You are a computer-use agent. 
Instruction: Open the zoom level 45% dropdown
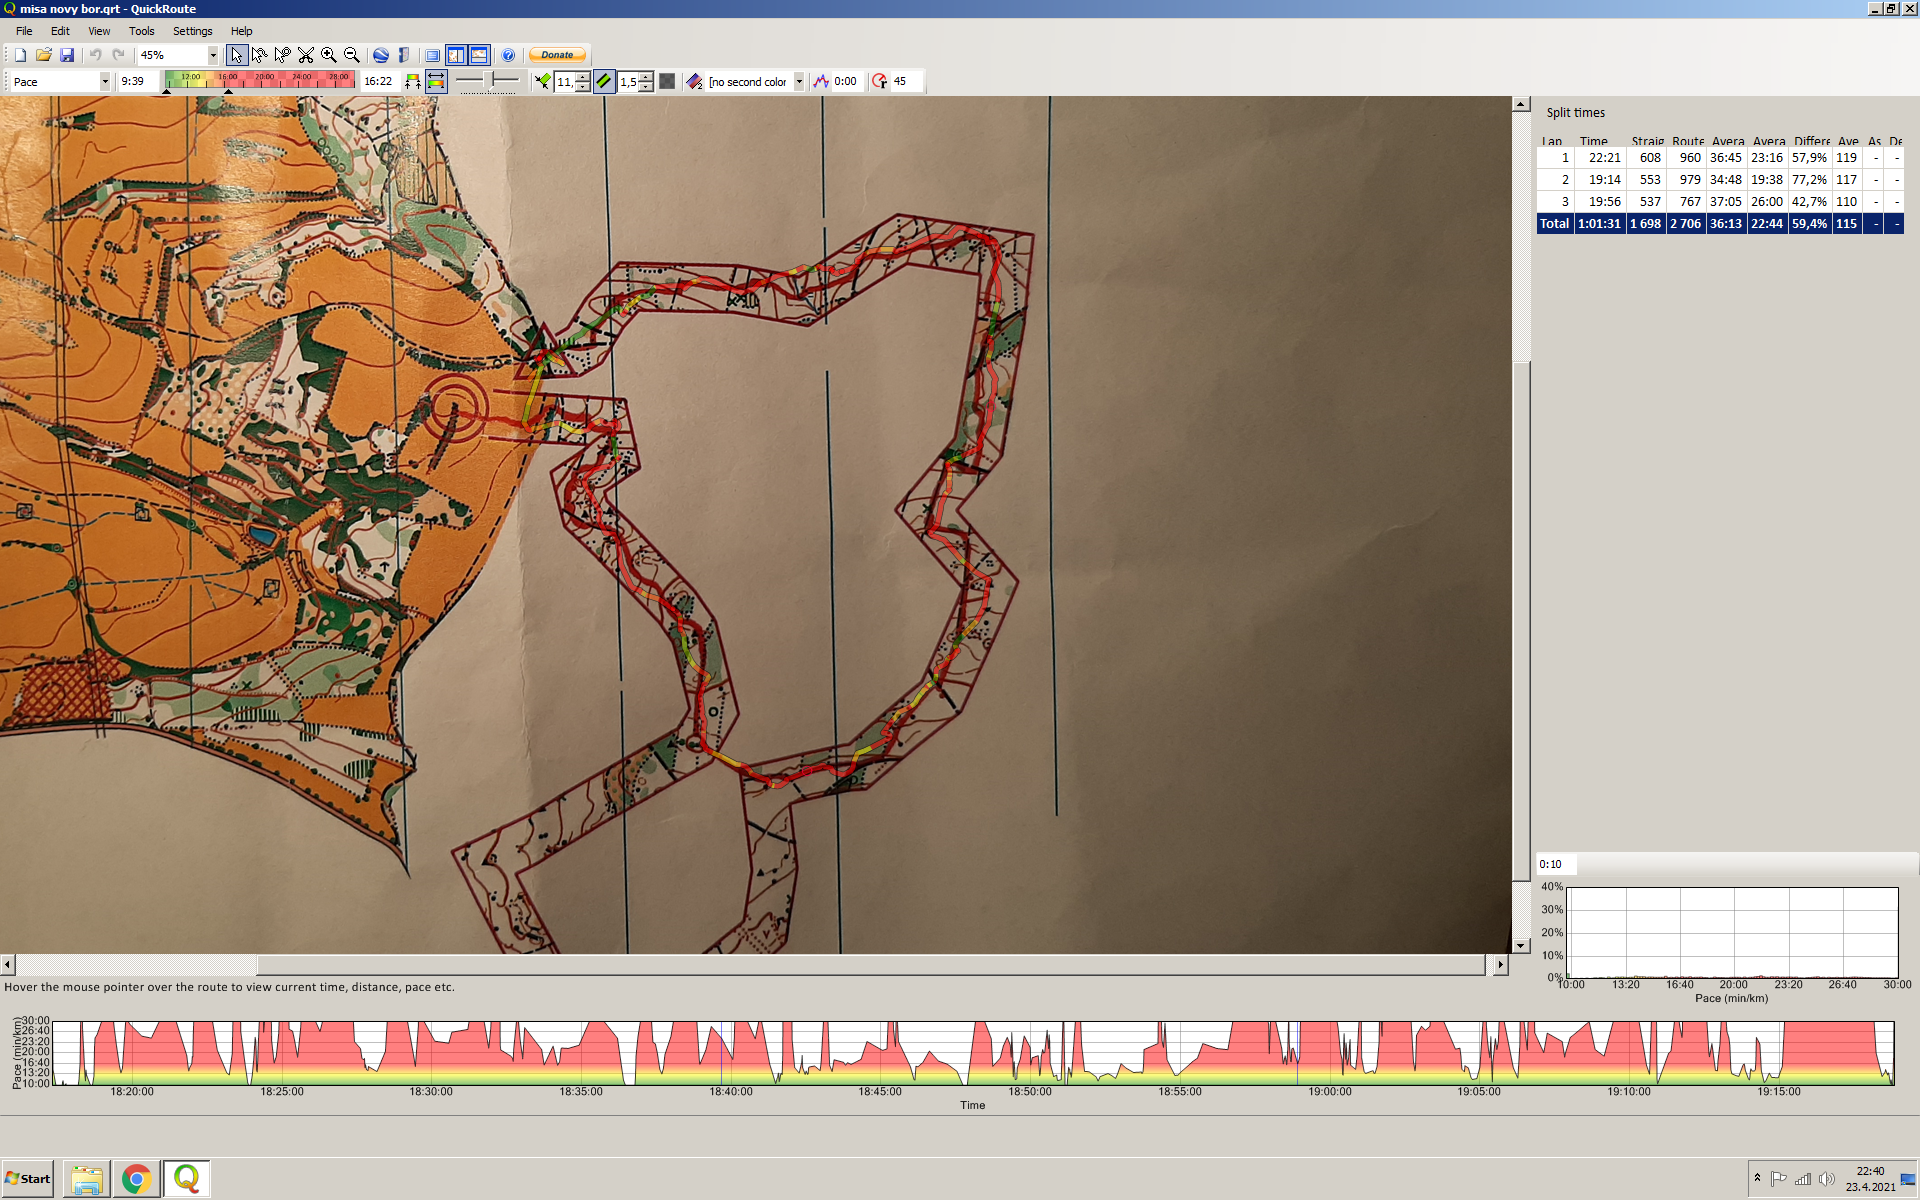[x=213, y=55]
